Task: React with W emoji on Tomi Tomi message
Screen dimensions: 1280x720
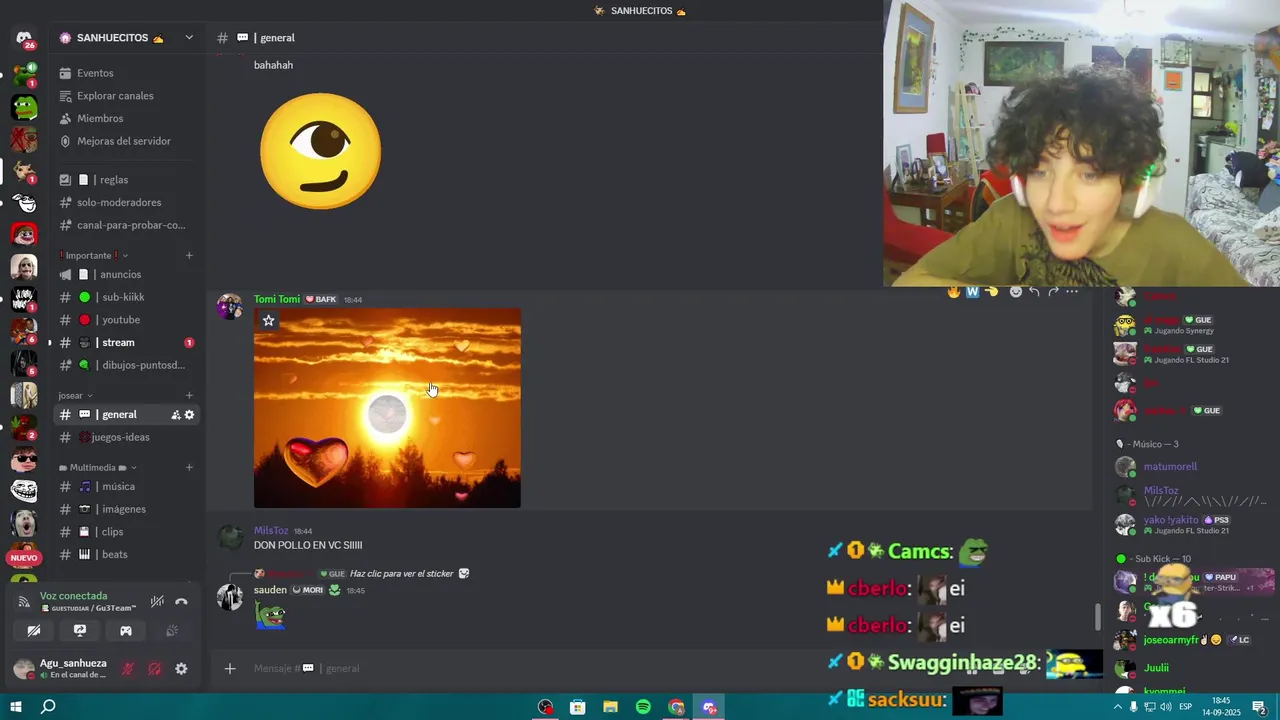Action: pos(972,292)
